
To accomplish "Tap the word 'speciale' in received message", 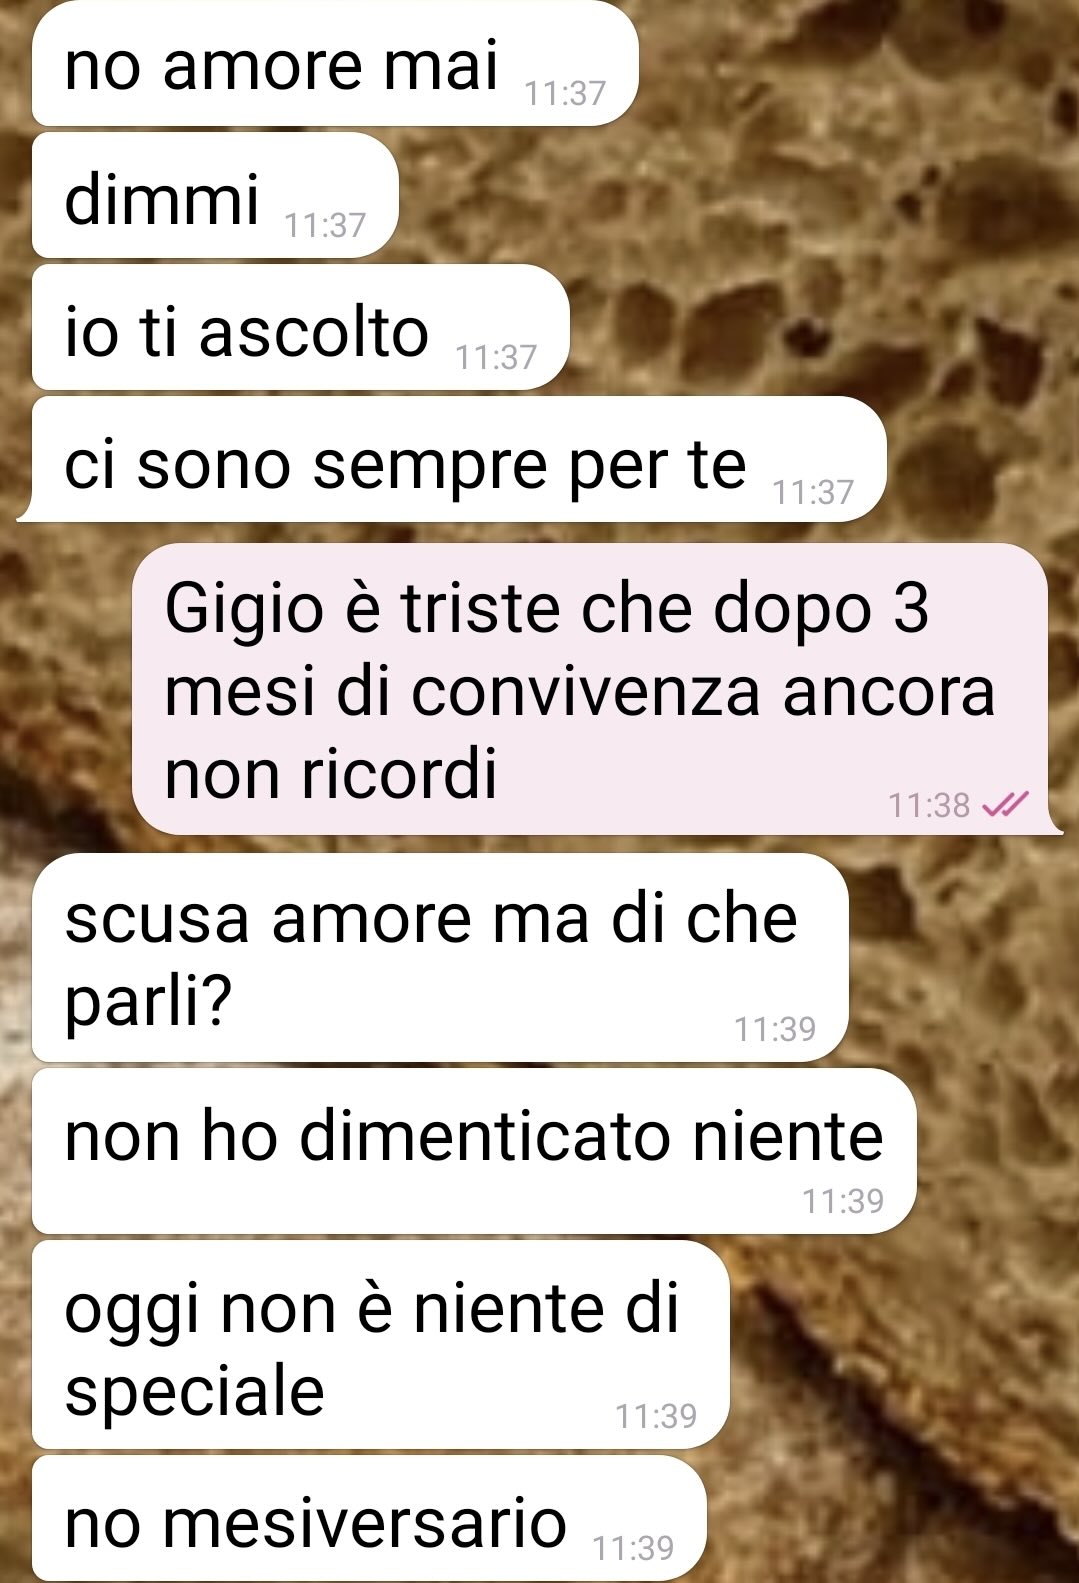I will click(195, 1391).
